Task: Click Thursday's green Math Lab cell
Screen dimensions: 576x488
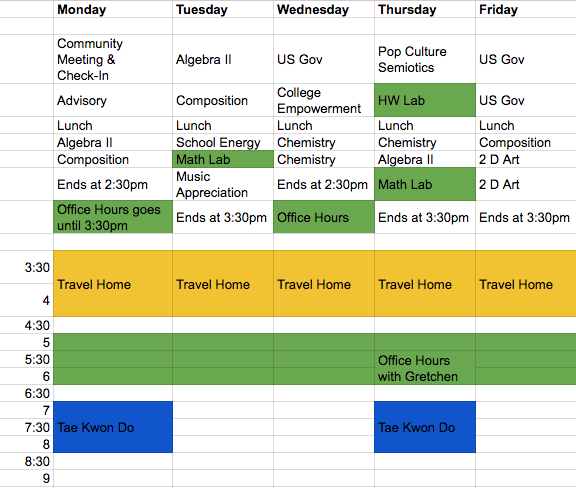Action: point(425,184)
